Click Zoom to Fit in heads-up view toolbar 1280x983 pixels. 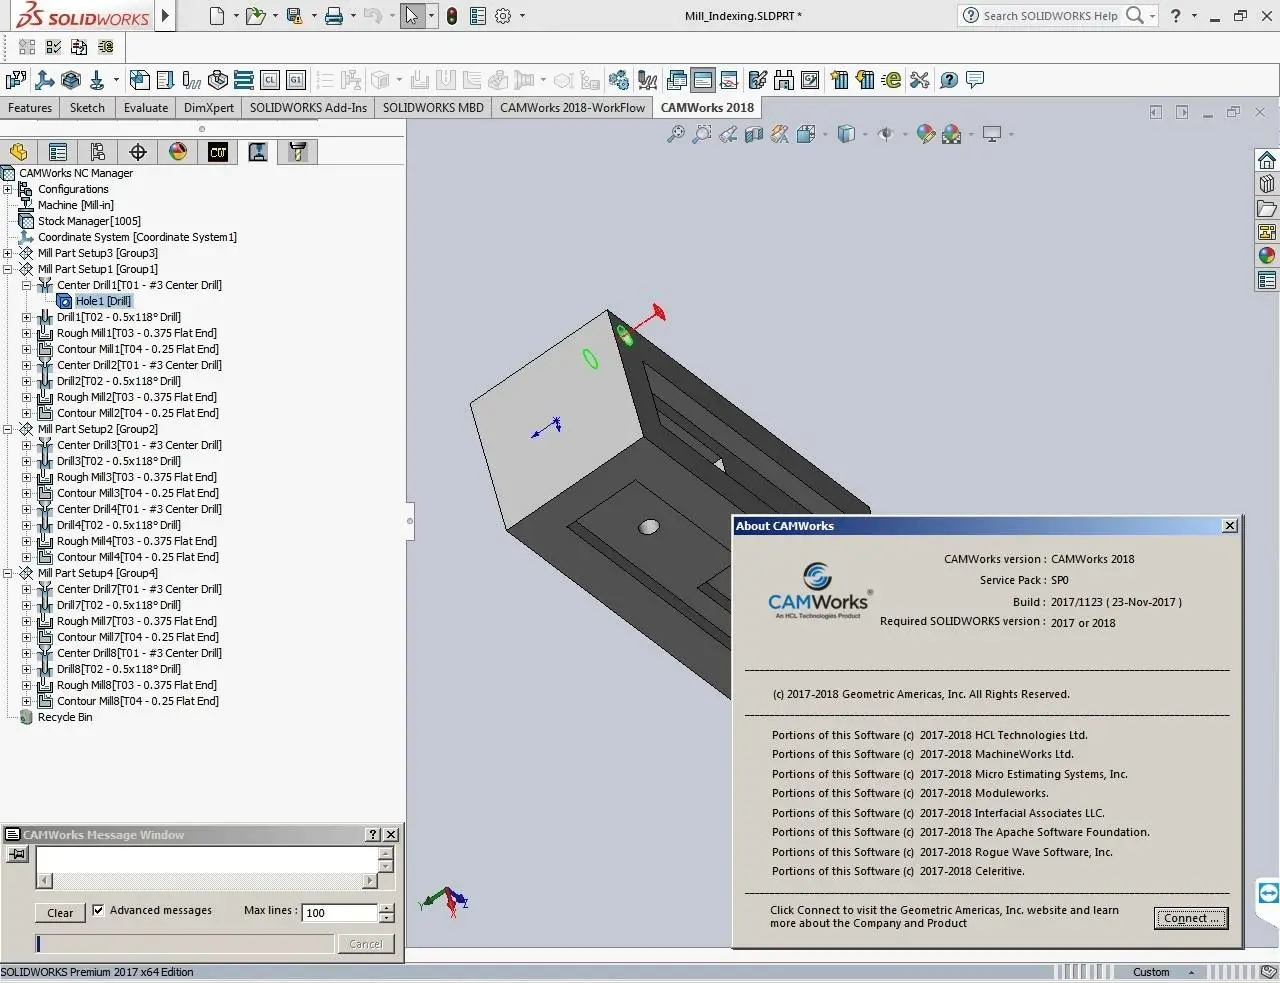click(x=676, y=134)
